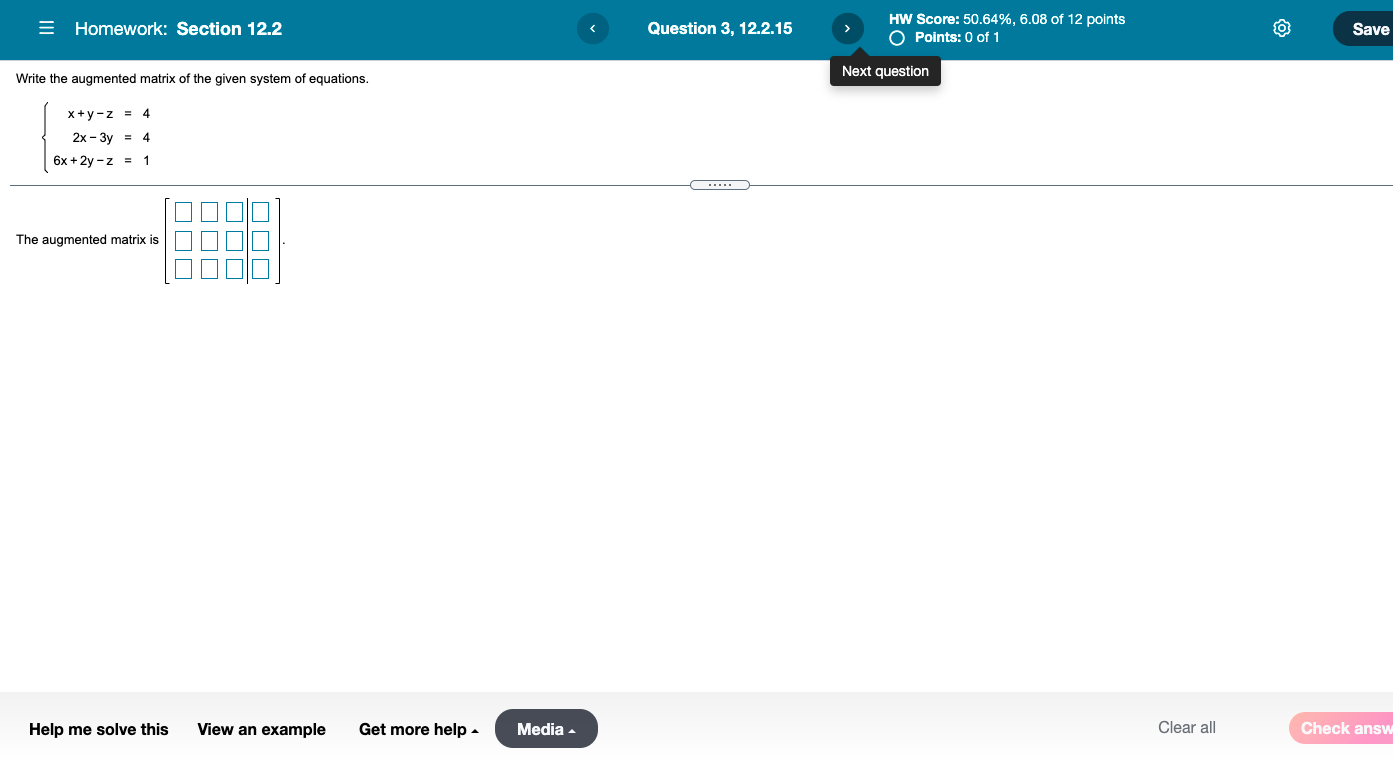Advance with the next question arrow
Image resolution: width=1393 pixels, height=764 pixels.
click(847, 29)
